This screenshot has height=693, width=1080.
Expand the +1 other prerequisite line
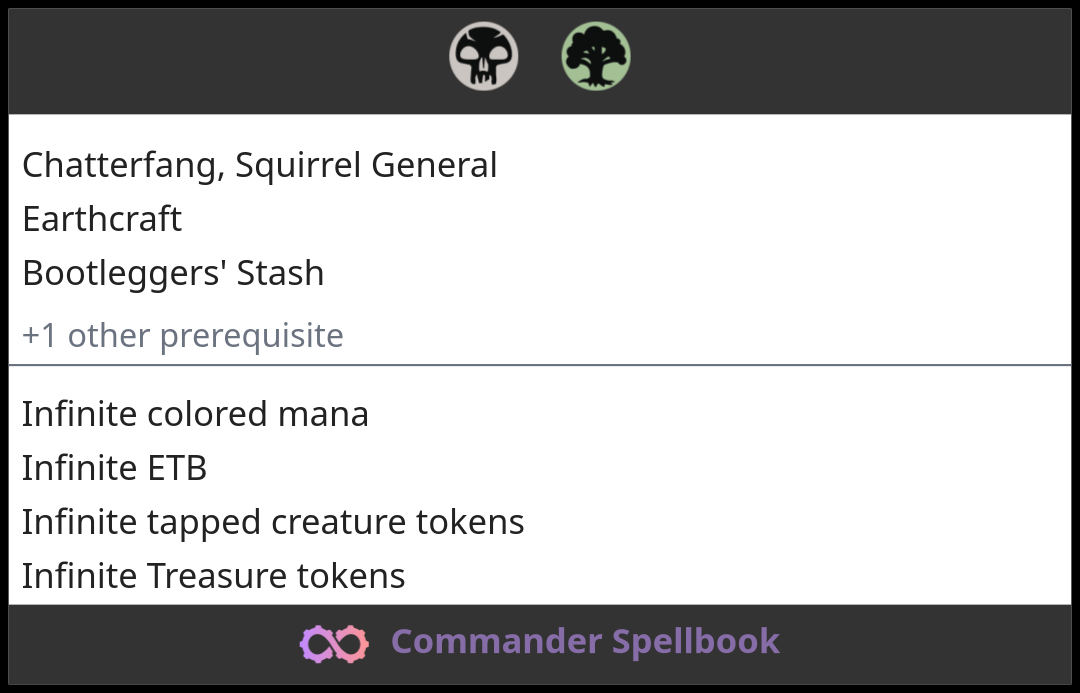click(182, 335)
